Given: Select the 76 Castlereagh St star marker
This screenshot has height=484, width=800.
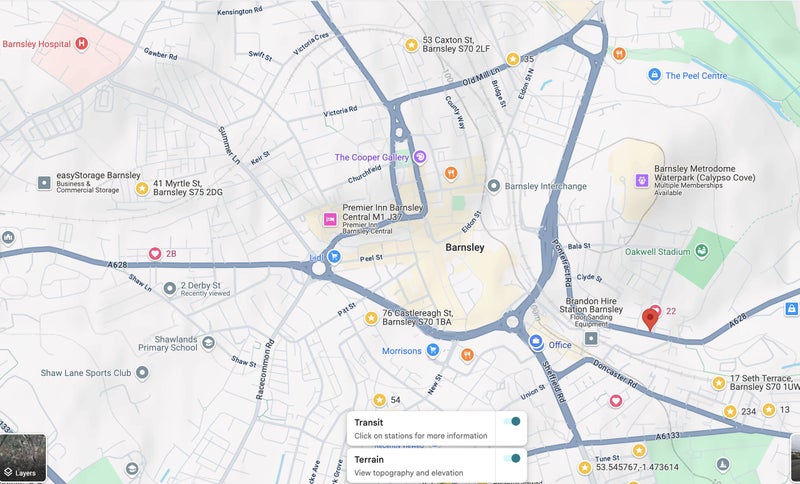Looking at the screenshot, I should tap(371, 318).
